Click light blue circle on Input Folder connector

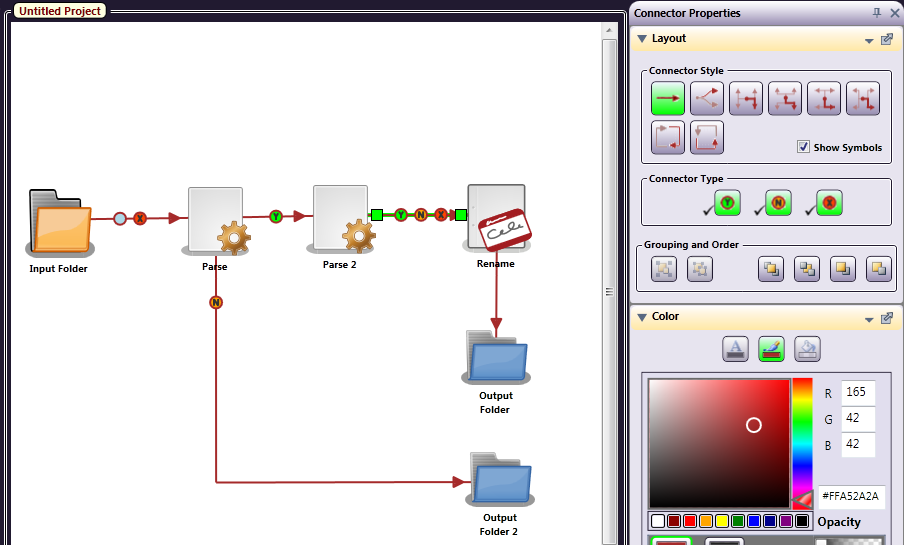pyautogui.click(x=120, y=219)
